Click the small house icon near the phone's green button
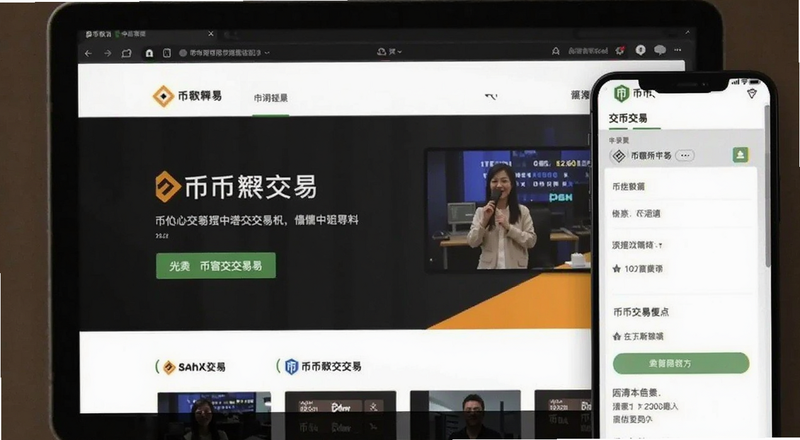Viewport: 800px width, 440px height. click(616, 337)
